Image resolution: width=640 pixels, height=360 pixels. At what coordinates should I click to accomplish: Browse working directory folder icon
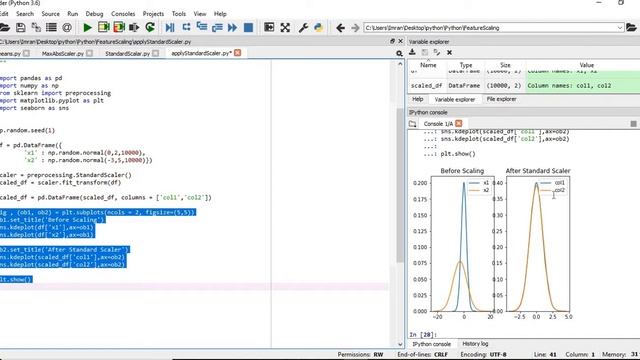(631, 28)
